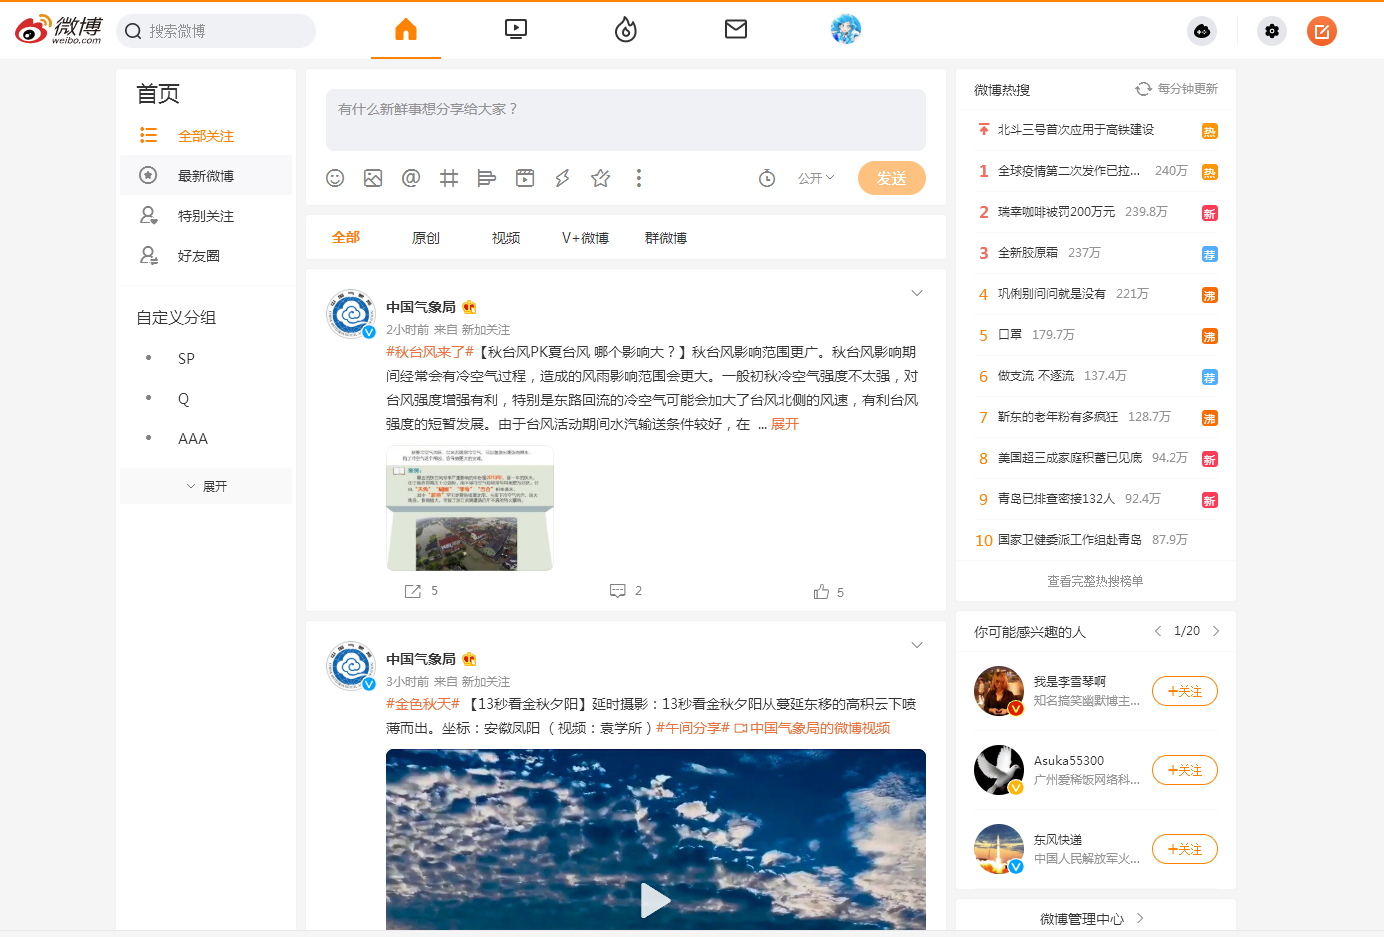Open 特别关注 in the sidebar
Viewport: 1384px width, 937px height.
(206, 215)
